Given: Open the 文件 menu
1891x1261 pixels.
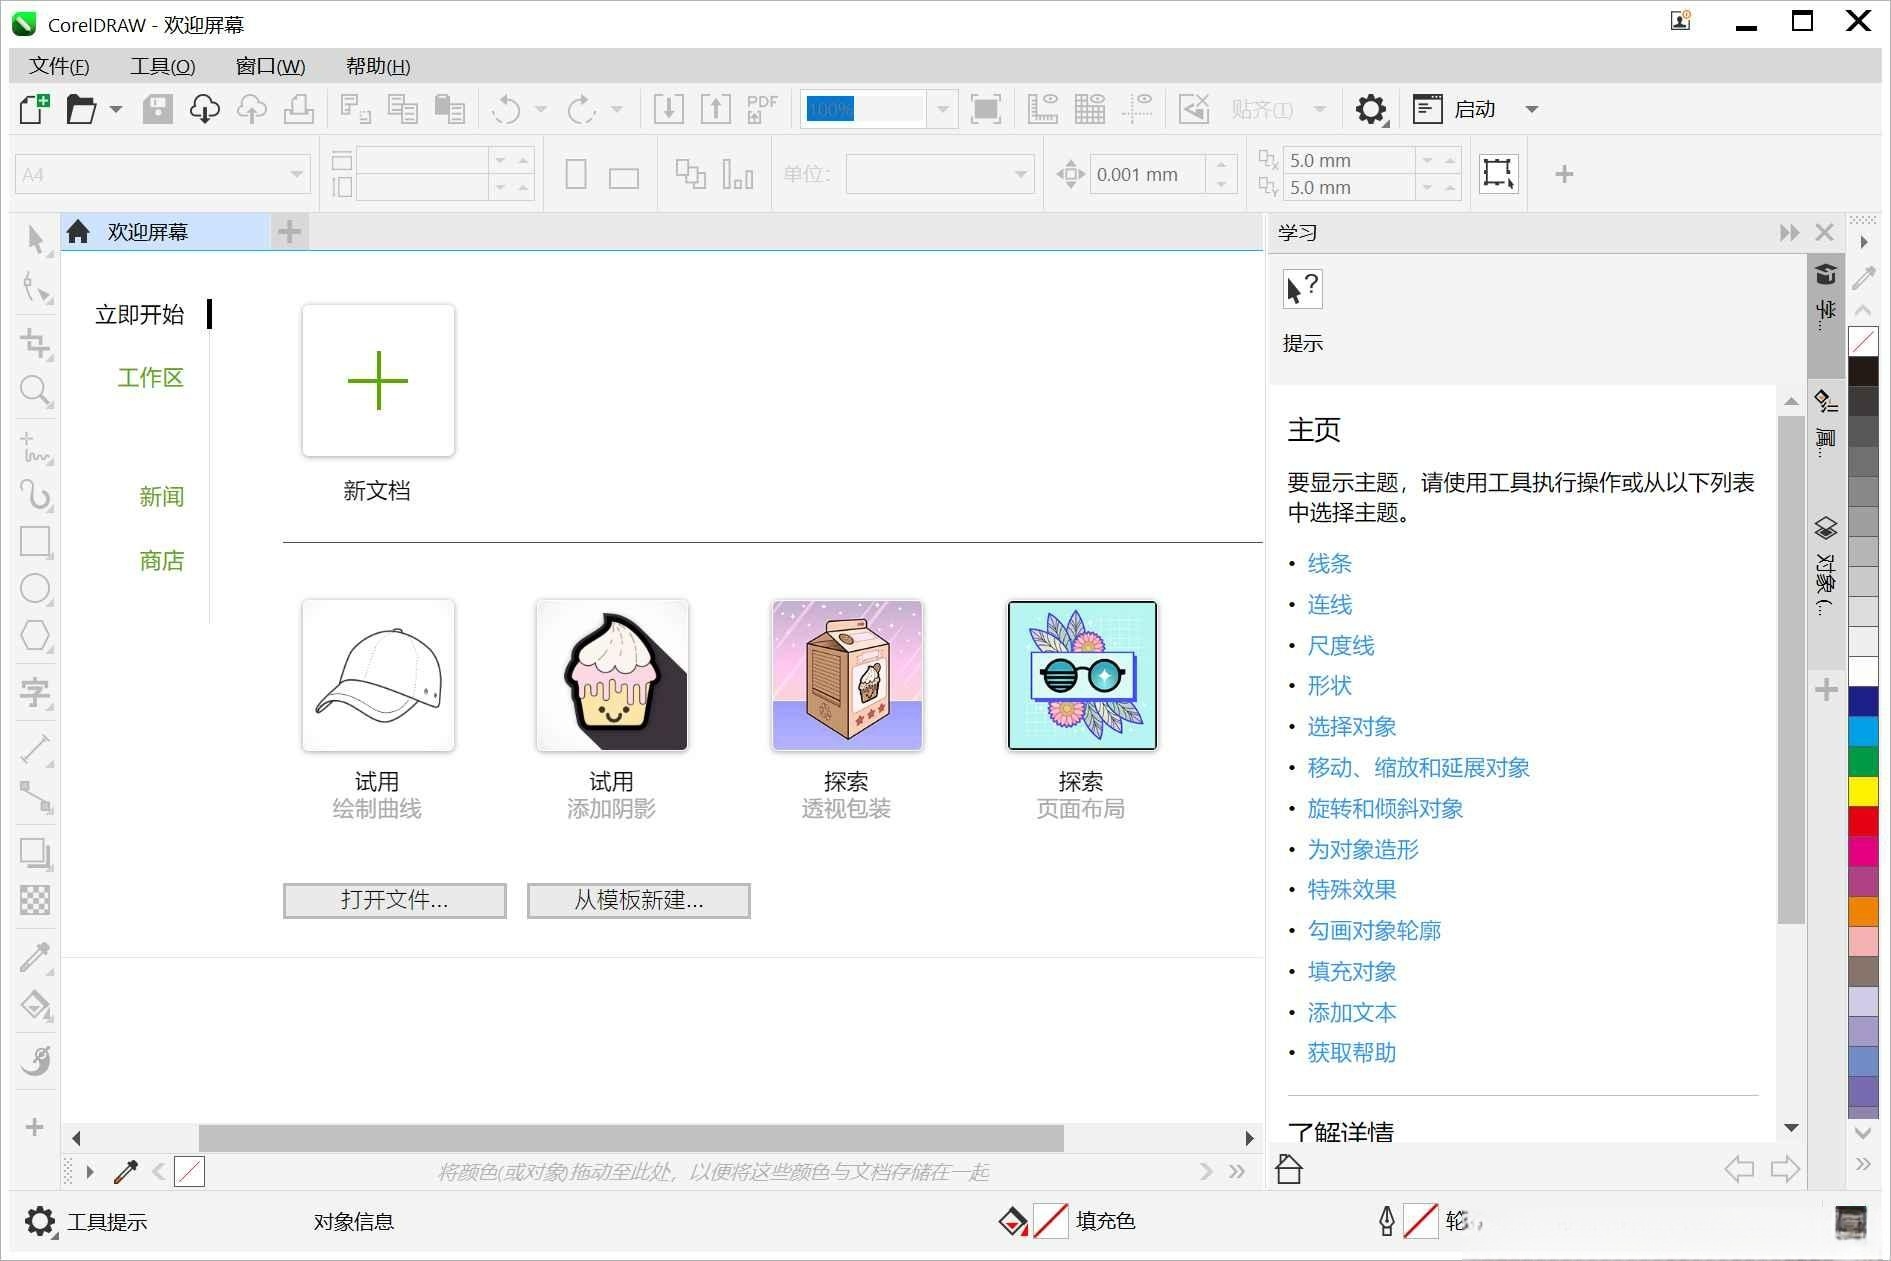Looking at the screenshot, I should click(59, 66).
